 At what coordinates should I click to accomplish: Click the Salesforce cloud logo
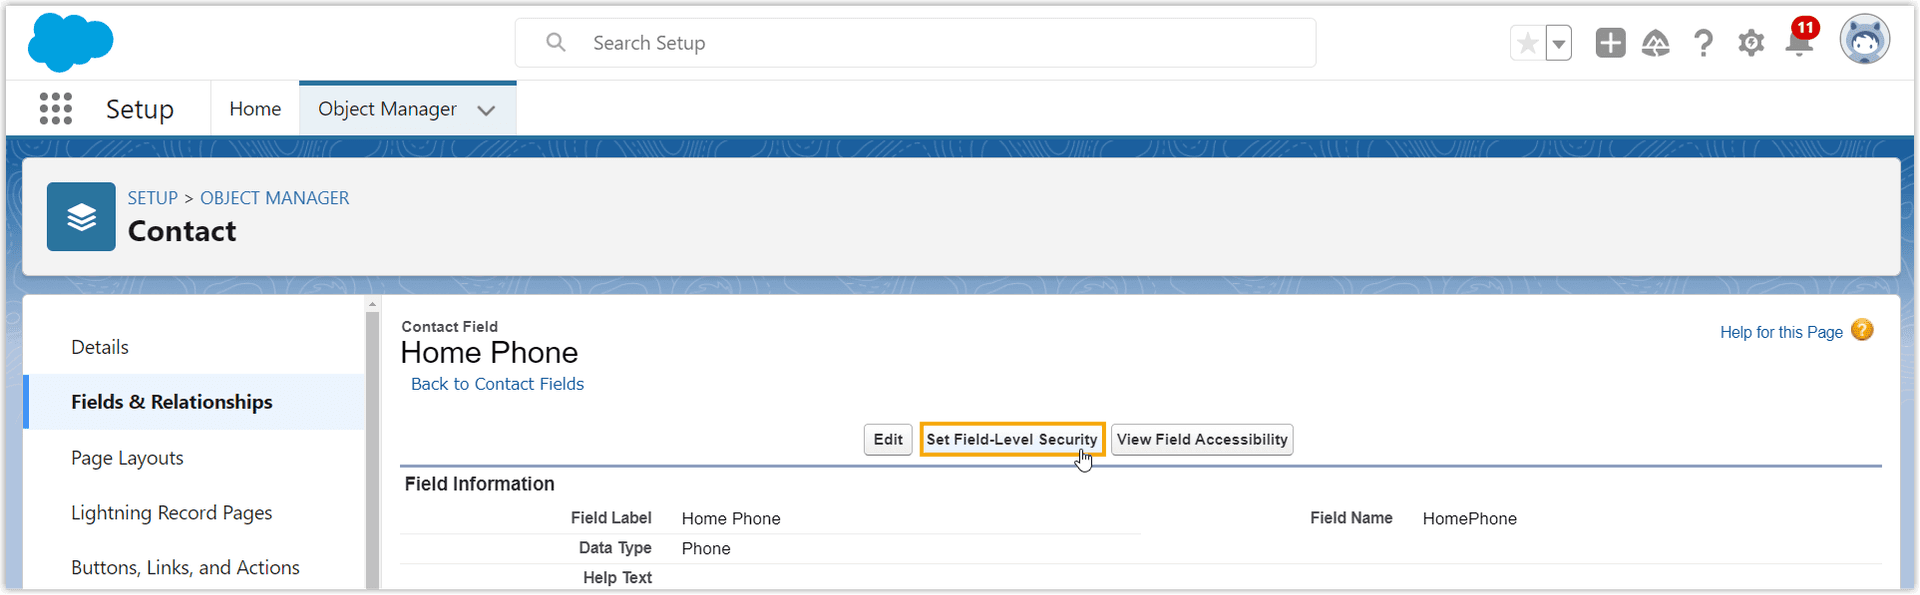pos(70,43)
